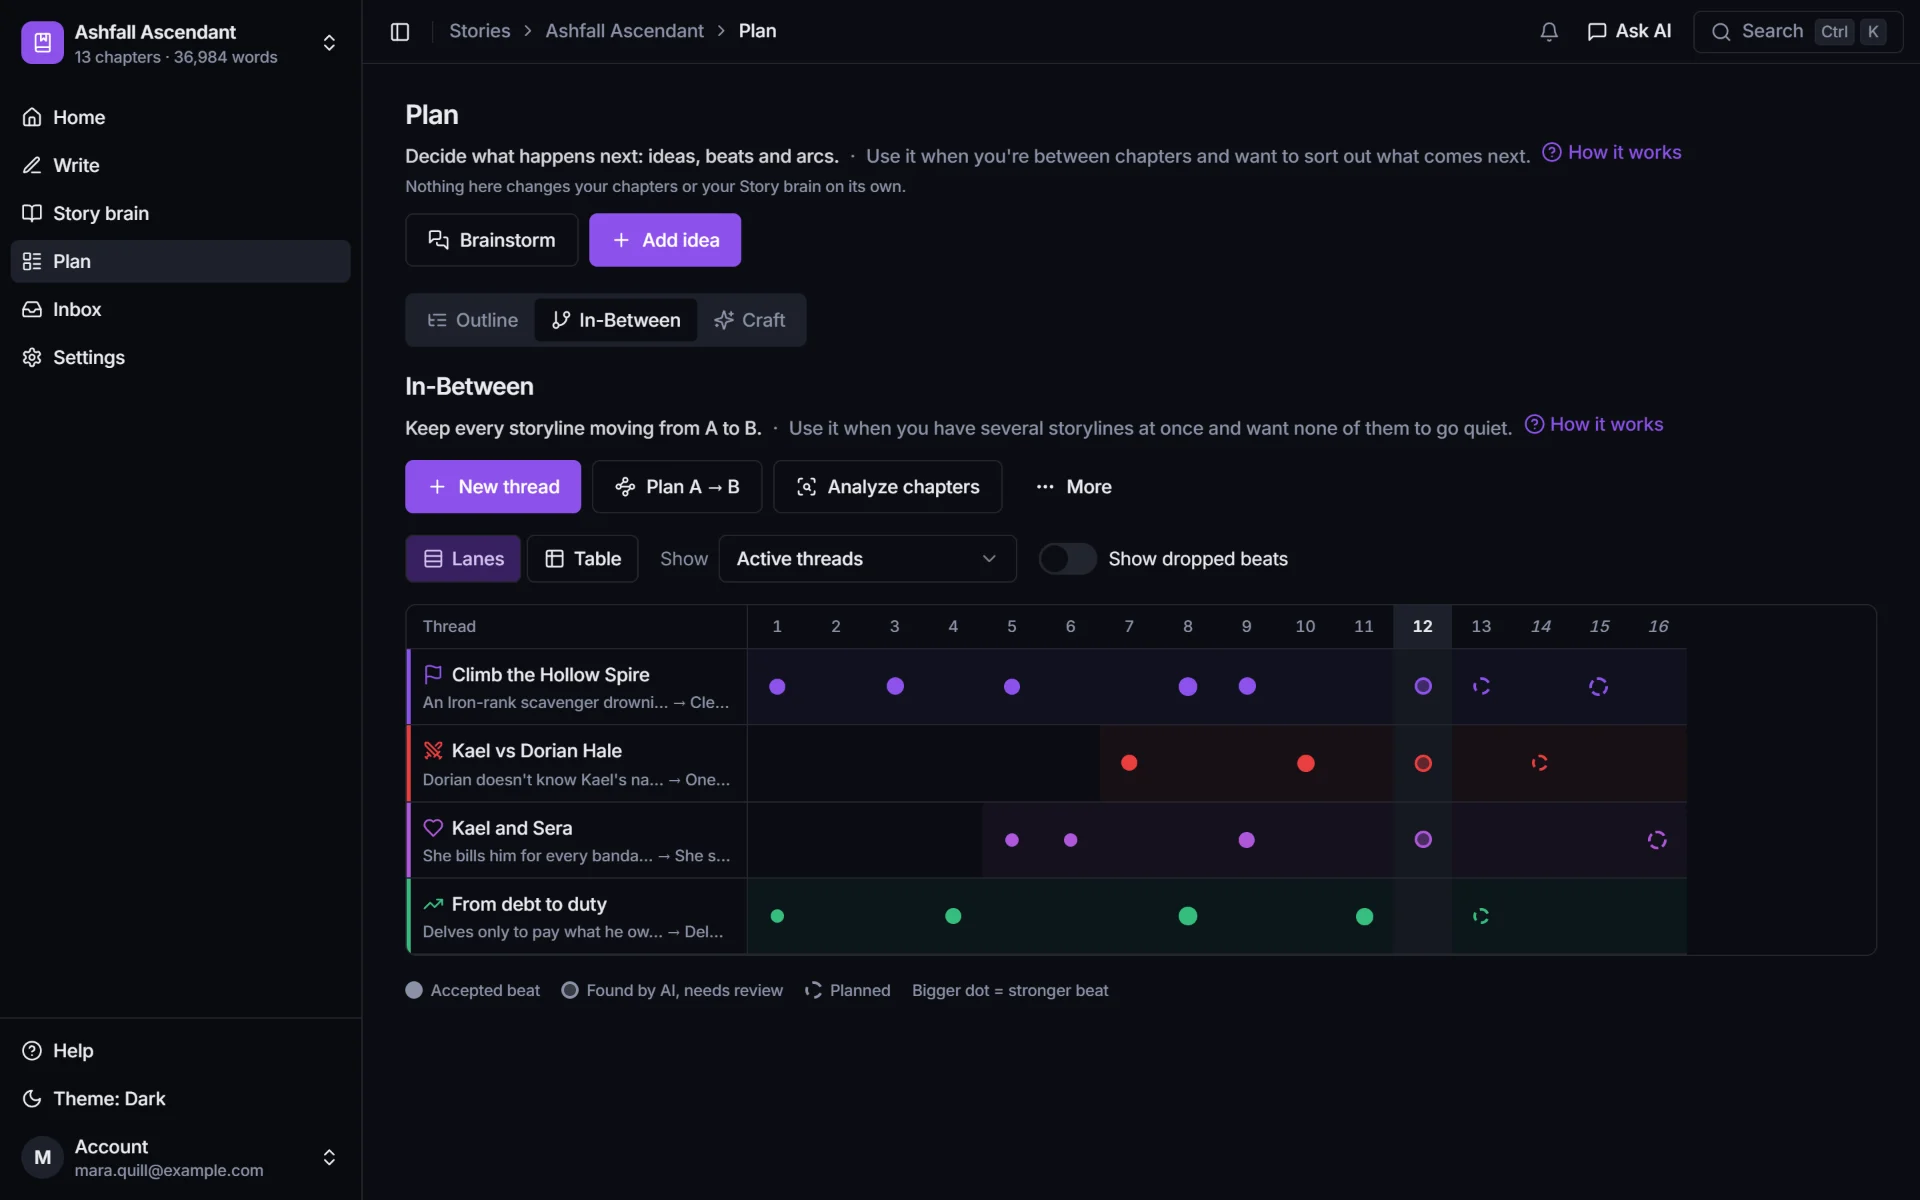1920x1200 pixels.
Task: Click the Plan A → B button
Action: 677,487
